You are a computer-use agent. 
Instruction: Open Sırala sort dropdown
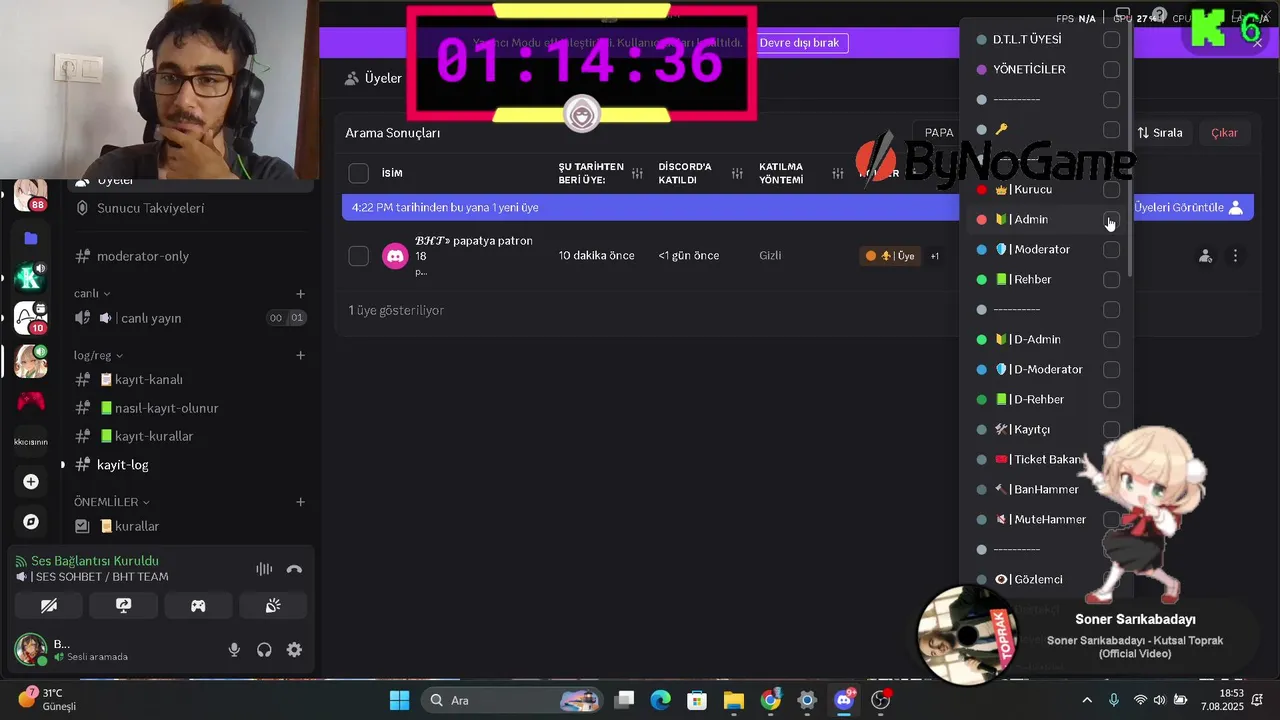[x=1160, y=133]
